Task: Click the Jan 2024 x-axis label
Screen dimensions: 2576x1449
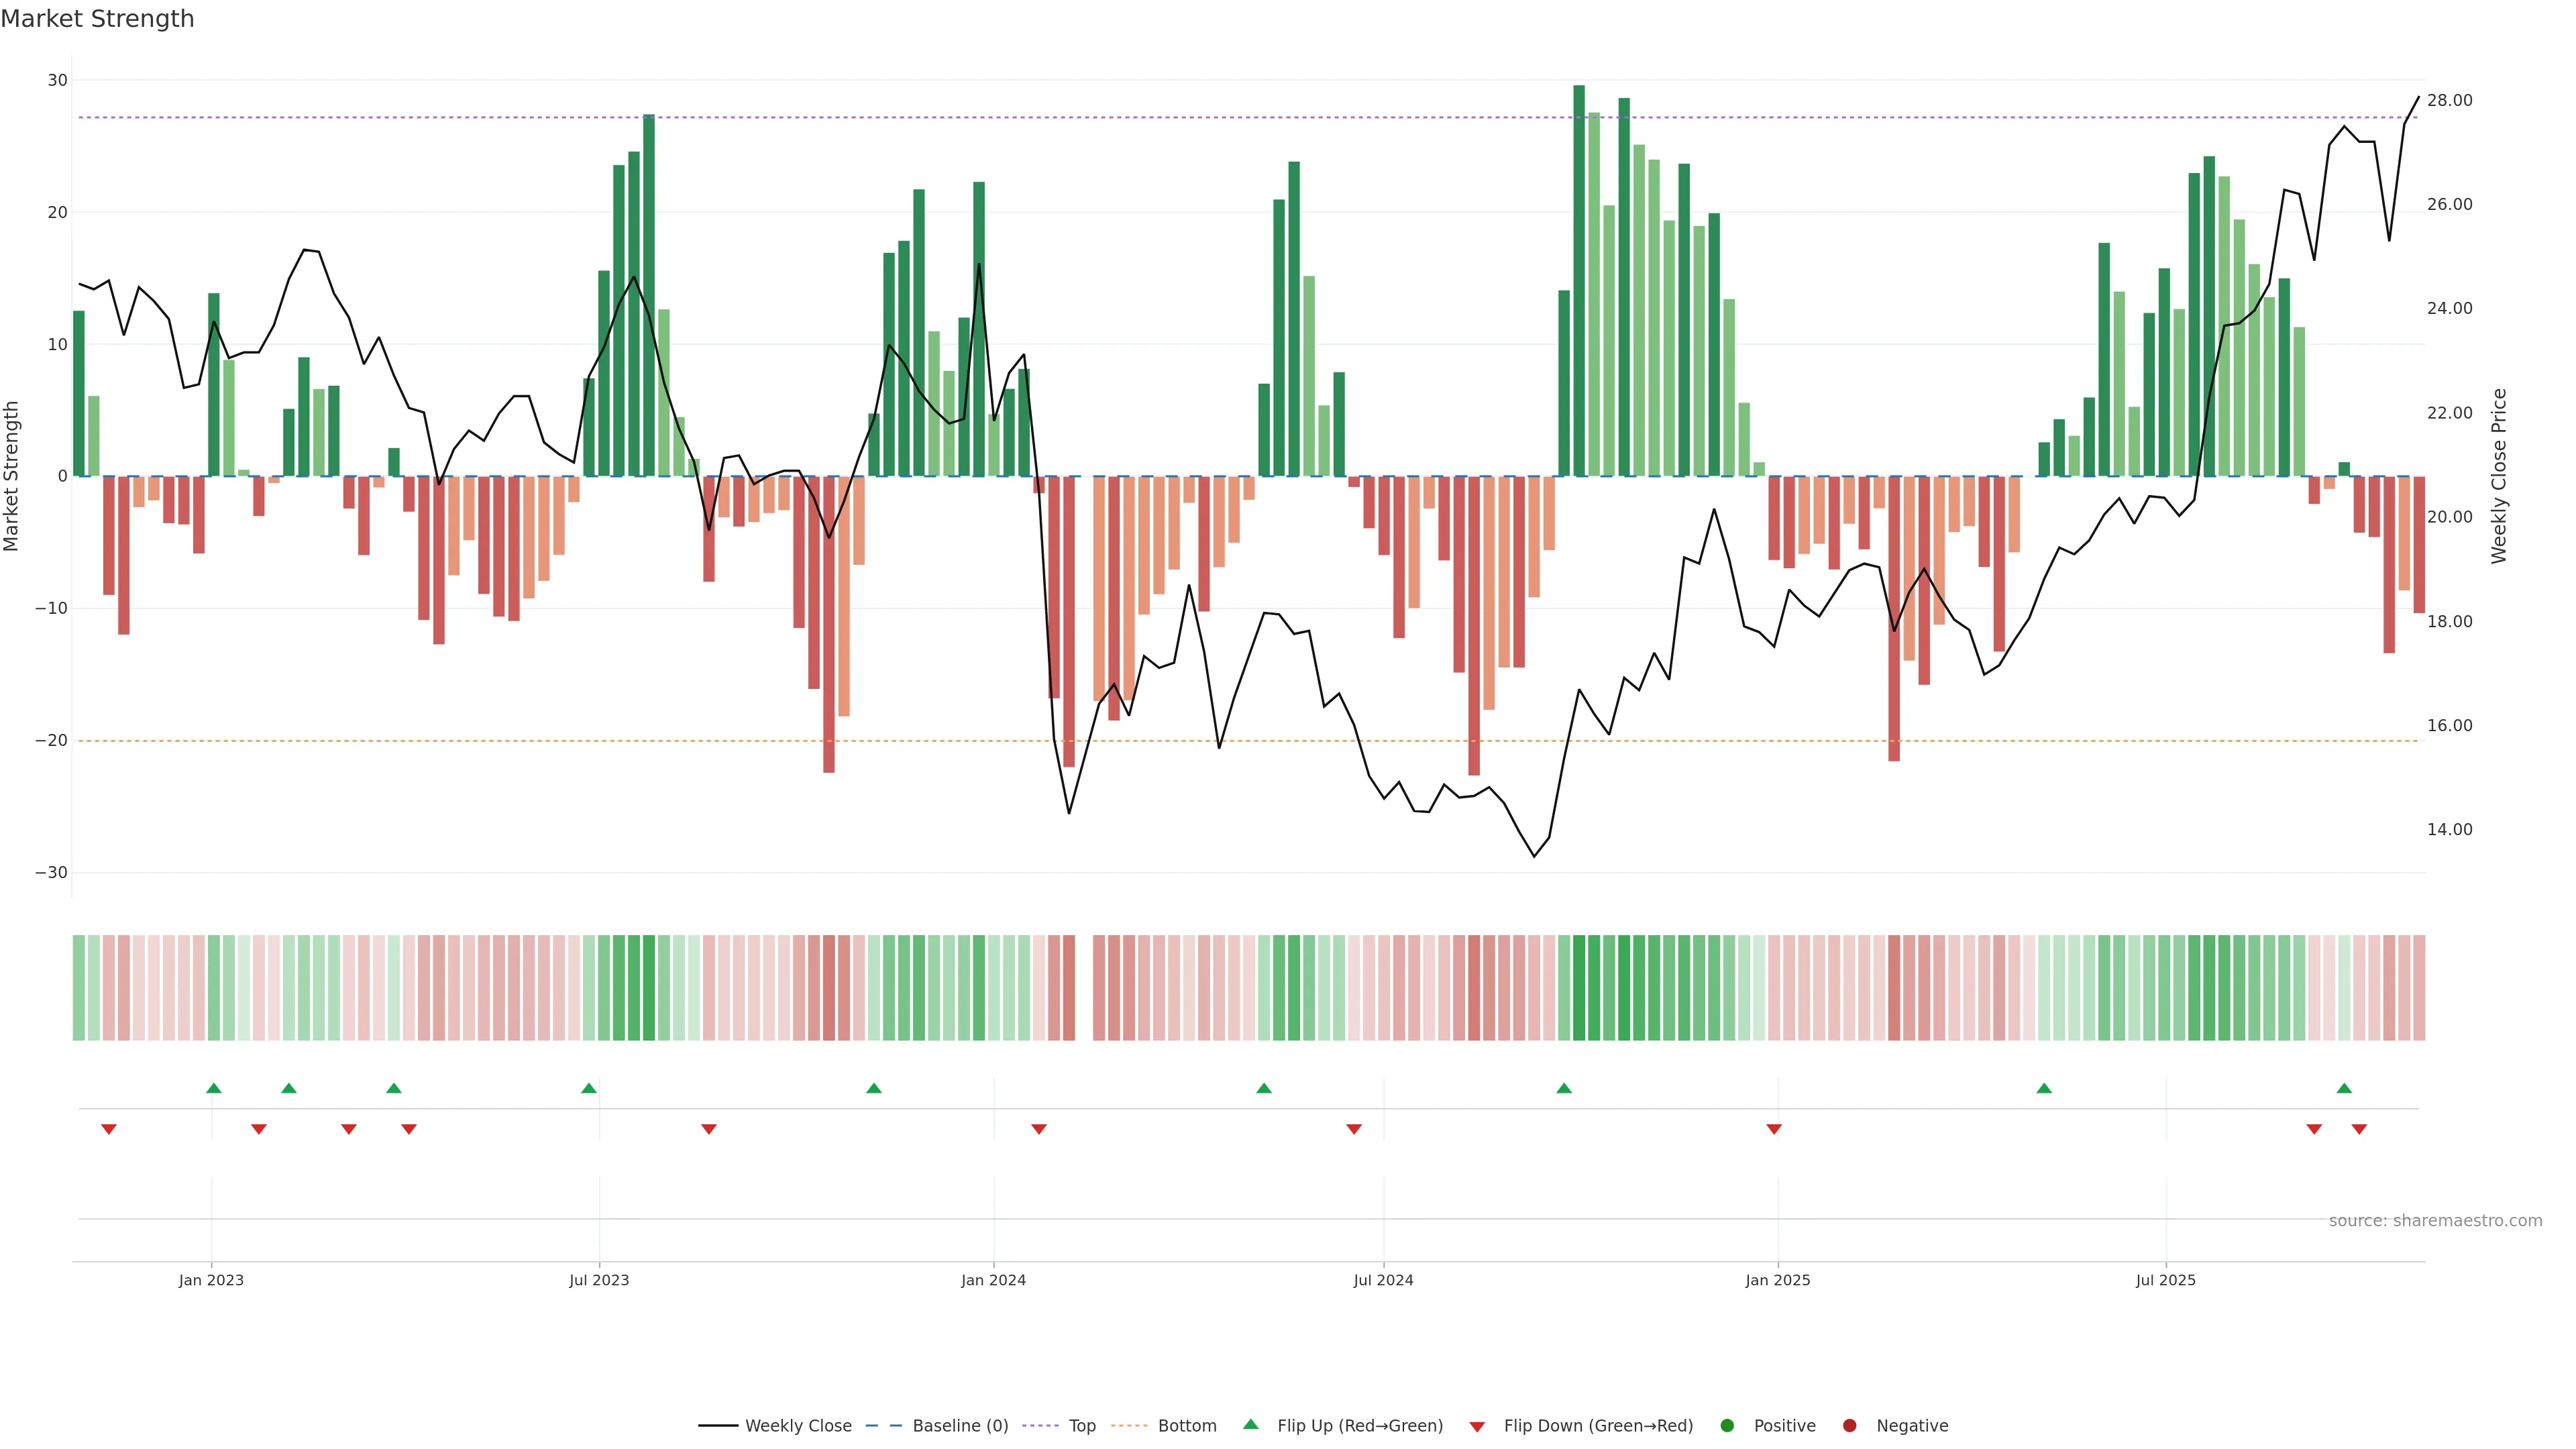Action: tap(993, 1280)
